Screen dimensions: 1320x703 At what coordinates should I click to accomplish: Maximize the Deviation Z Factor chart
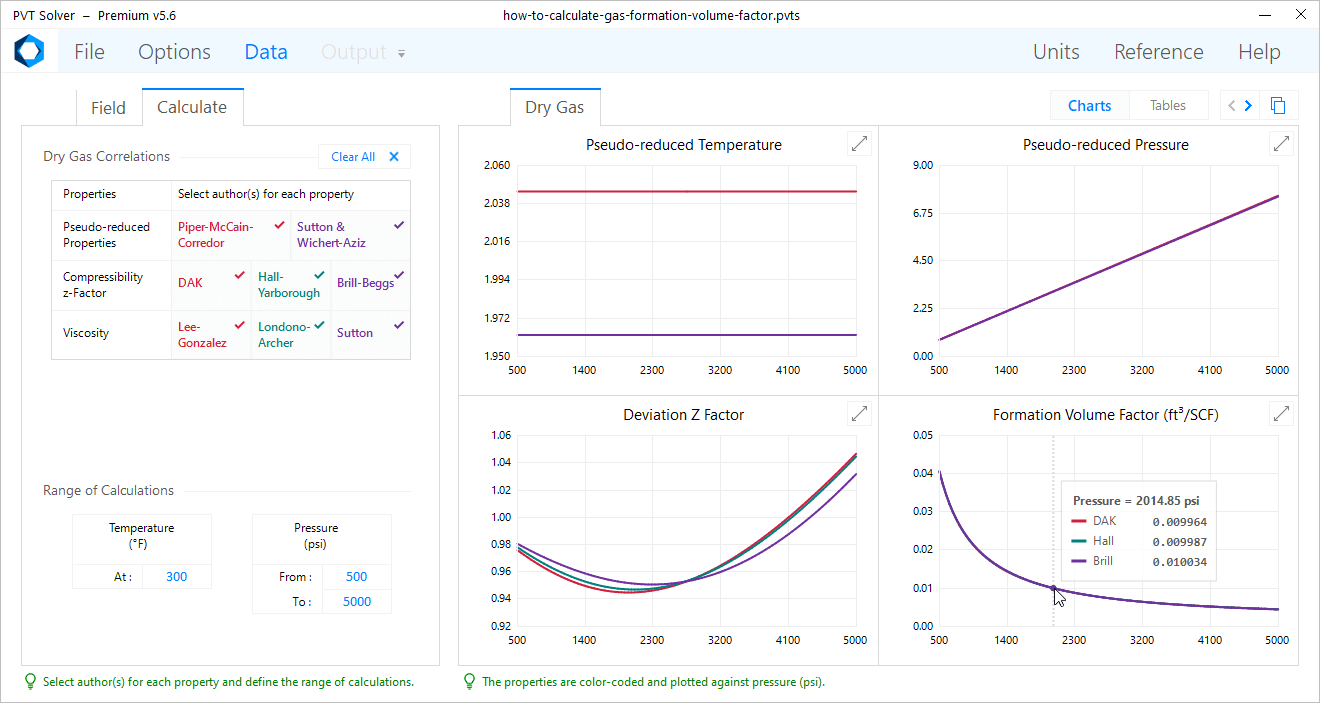(x=858, y=413)
